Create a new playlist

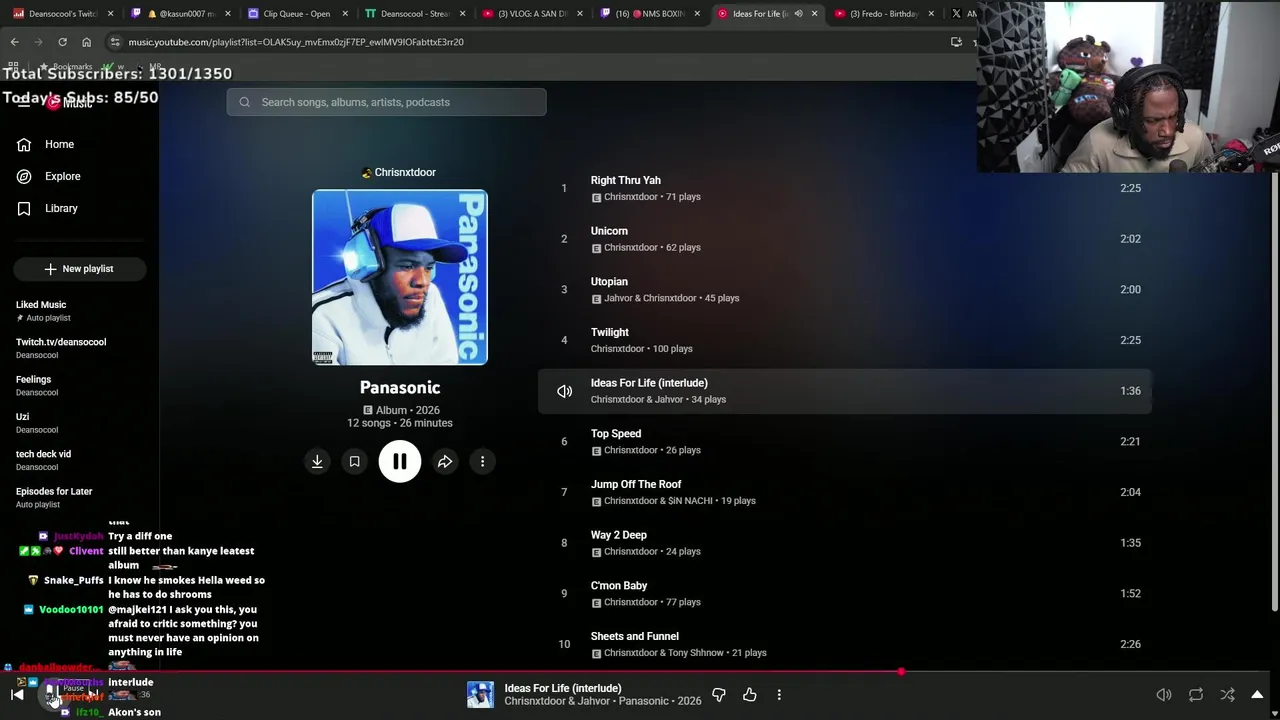click(80, 269)
